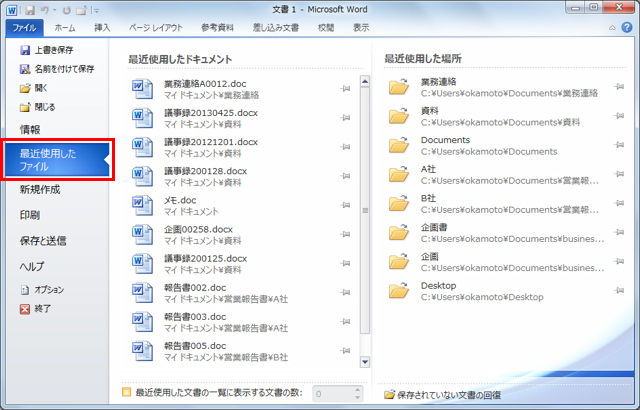Switch to the 校閲 ribbon tab
Image resolution: width=640 pixels, height=410 pixels.
point(326,28)
